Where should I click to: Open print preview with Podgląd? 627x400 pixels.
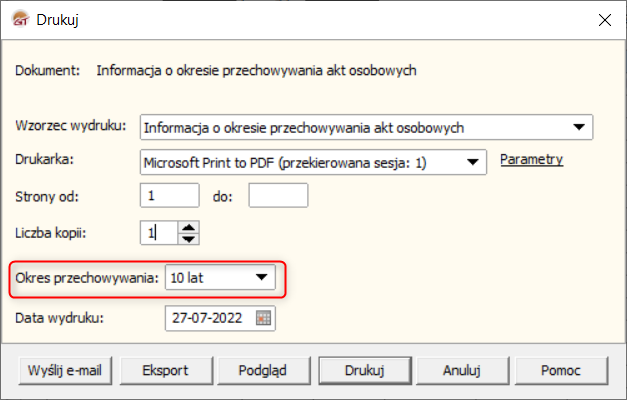tap(262, 370)
